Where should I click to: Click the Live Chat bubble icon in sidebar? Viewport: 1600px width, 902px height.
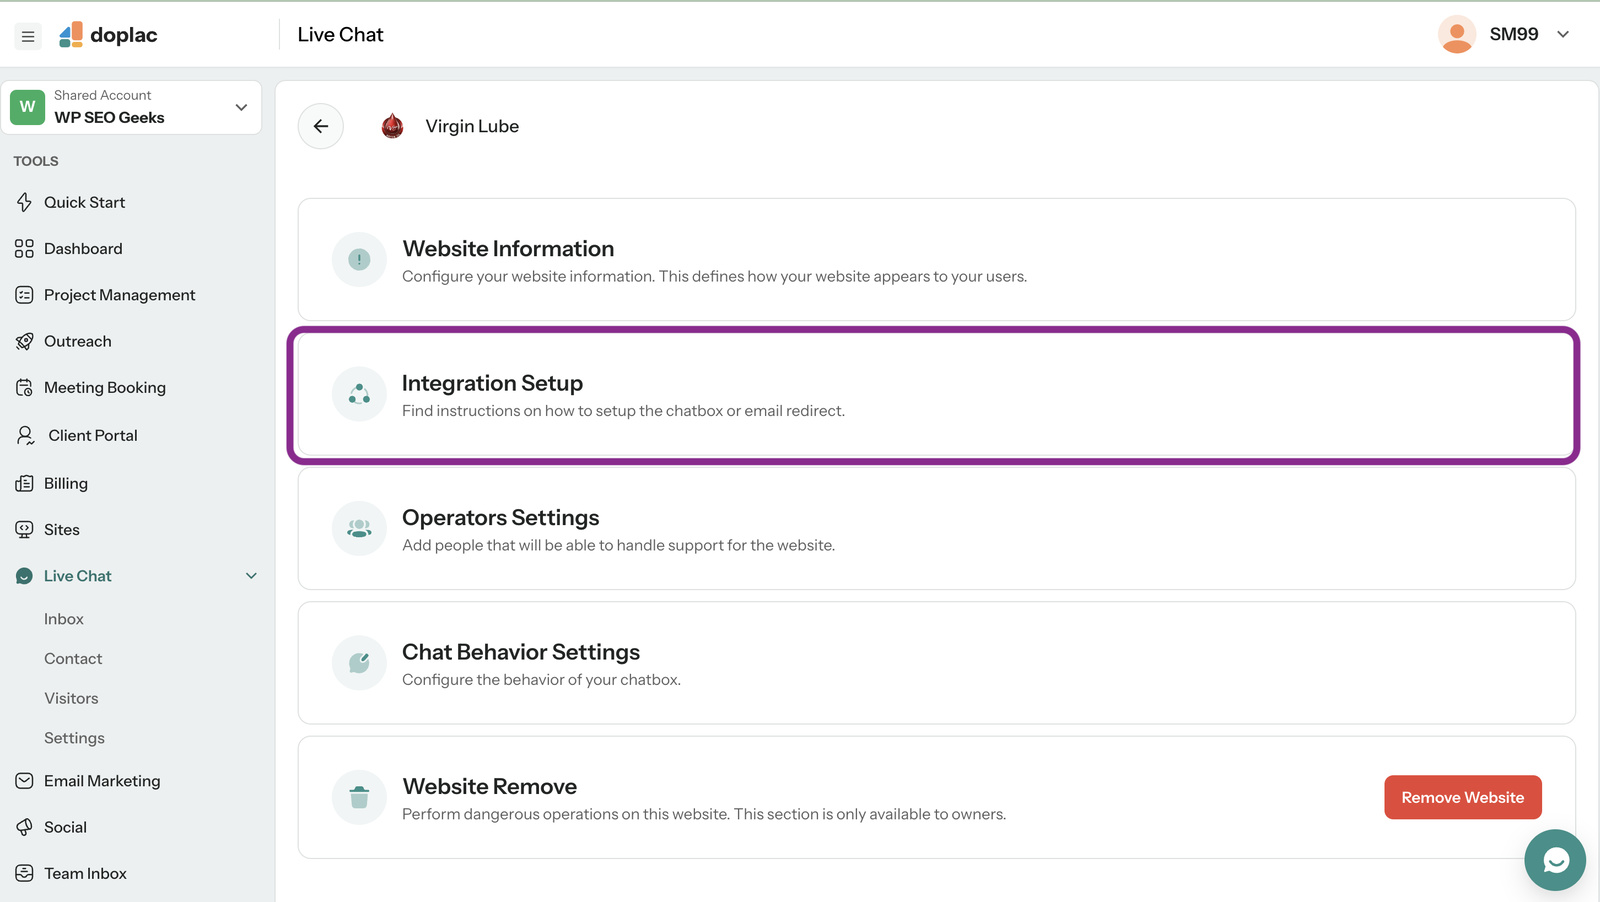(24, 576)
